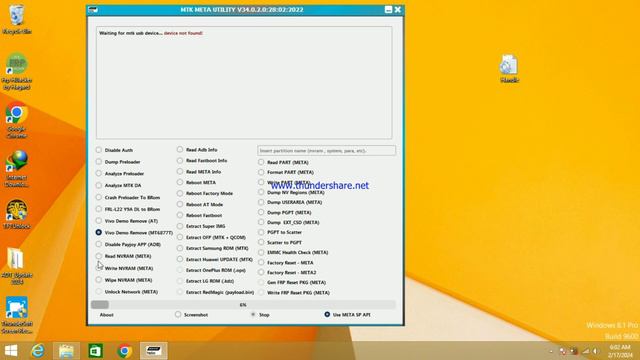640x360 pixels.
Task: Switch to MTK Meta Utility taskbar button
Action: [x=154, y=351]
